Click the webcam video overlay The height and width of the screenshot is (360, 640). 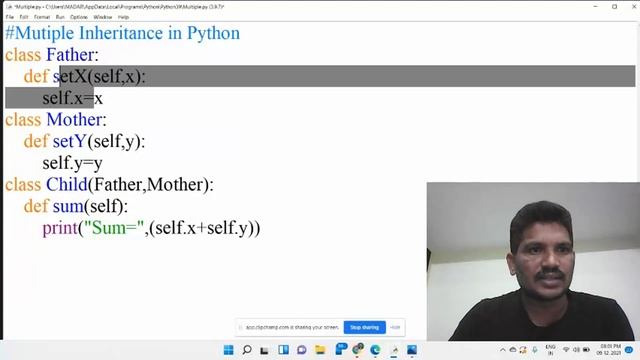pos(533,261)
